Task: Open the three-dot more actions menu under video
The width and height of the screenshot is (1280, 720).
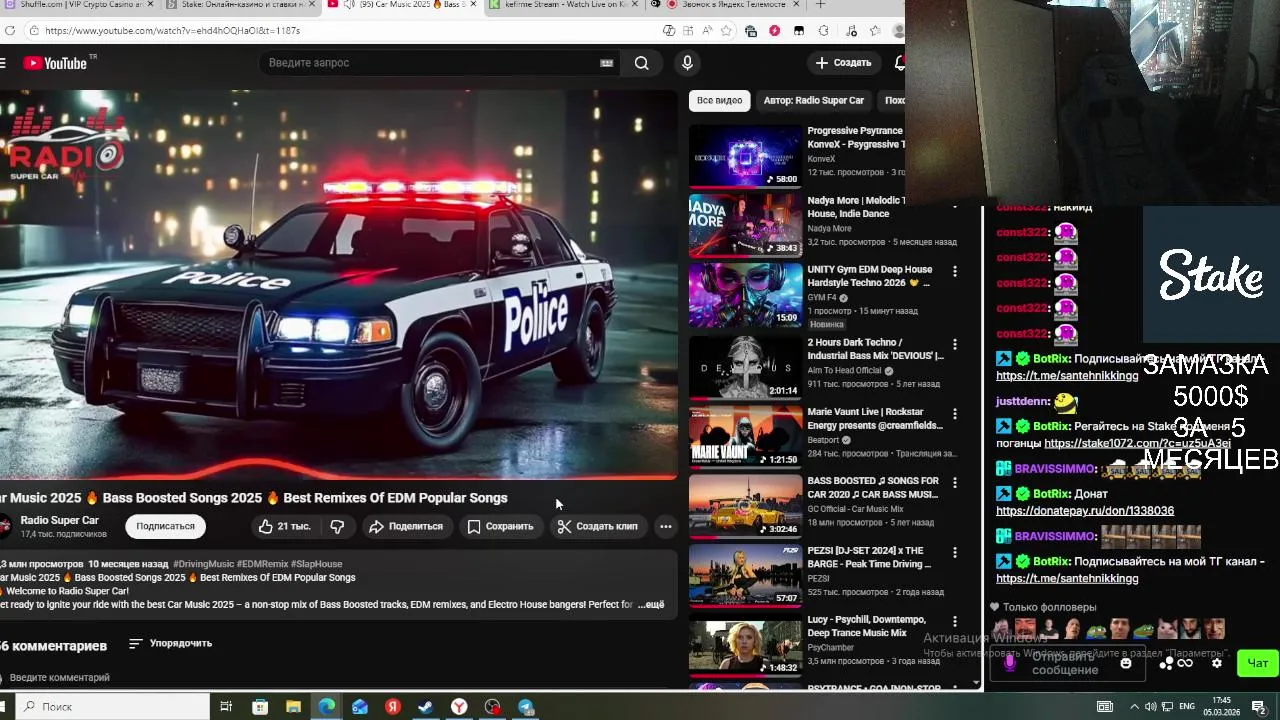Action: point(665,526)
